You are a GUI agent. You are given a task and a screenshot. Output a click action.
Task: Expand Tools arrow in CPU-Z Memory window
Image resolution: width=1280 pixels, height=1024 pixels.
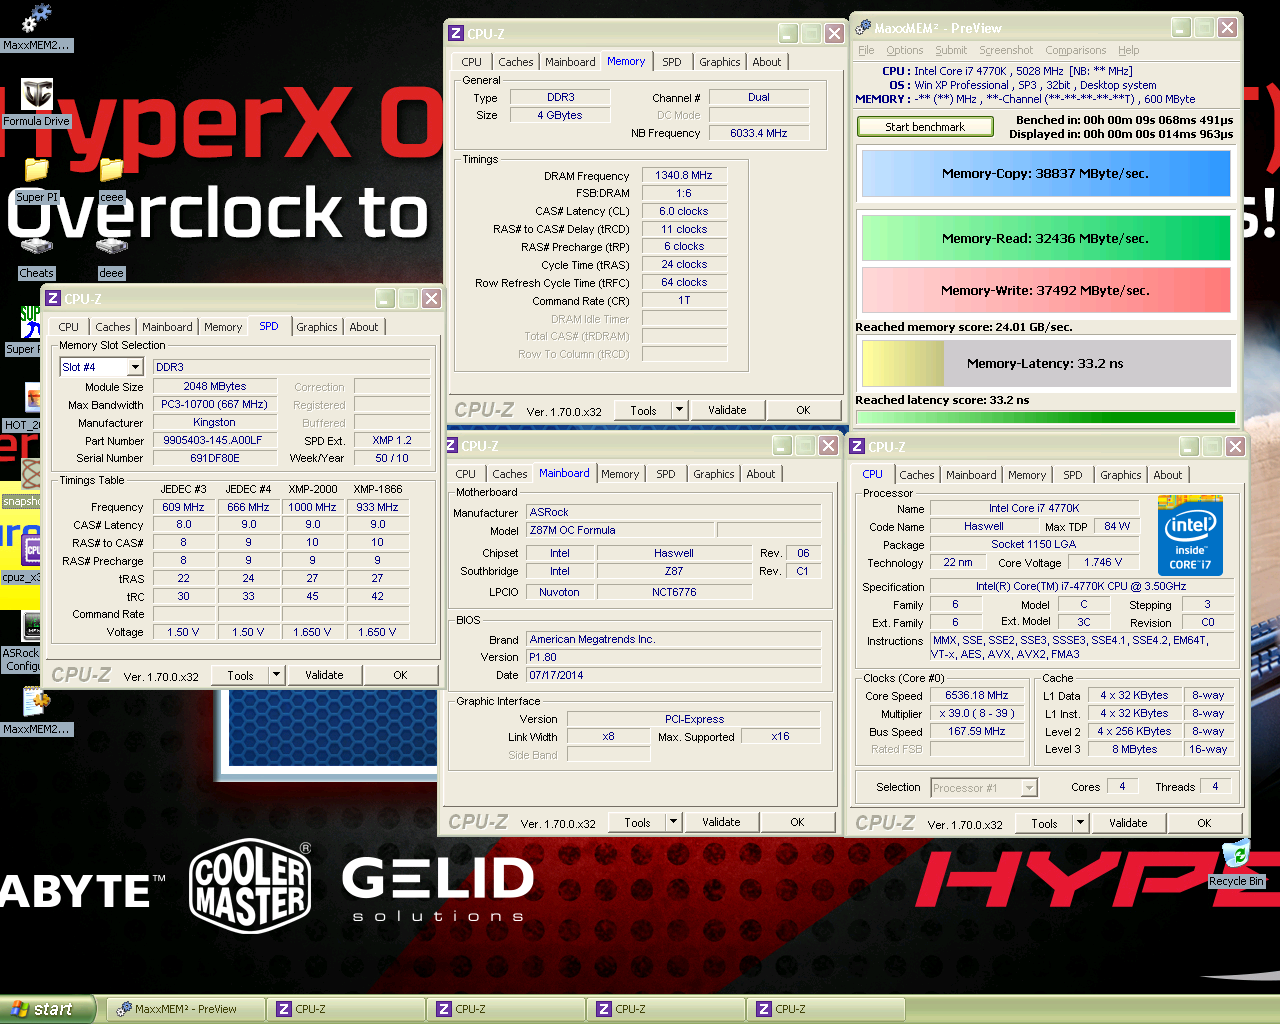coord(680,410)
